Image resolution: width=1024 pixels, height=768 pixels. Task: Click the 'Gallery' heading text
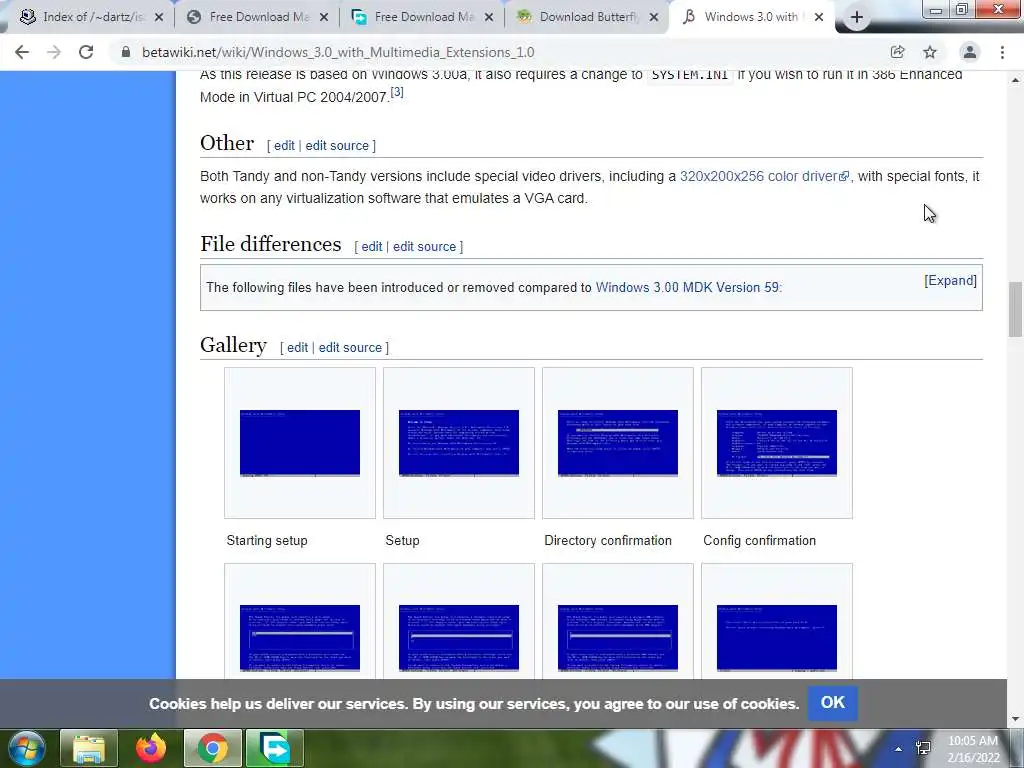point(233,345)
